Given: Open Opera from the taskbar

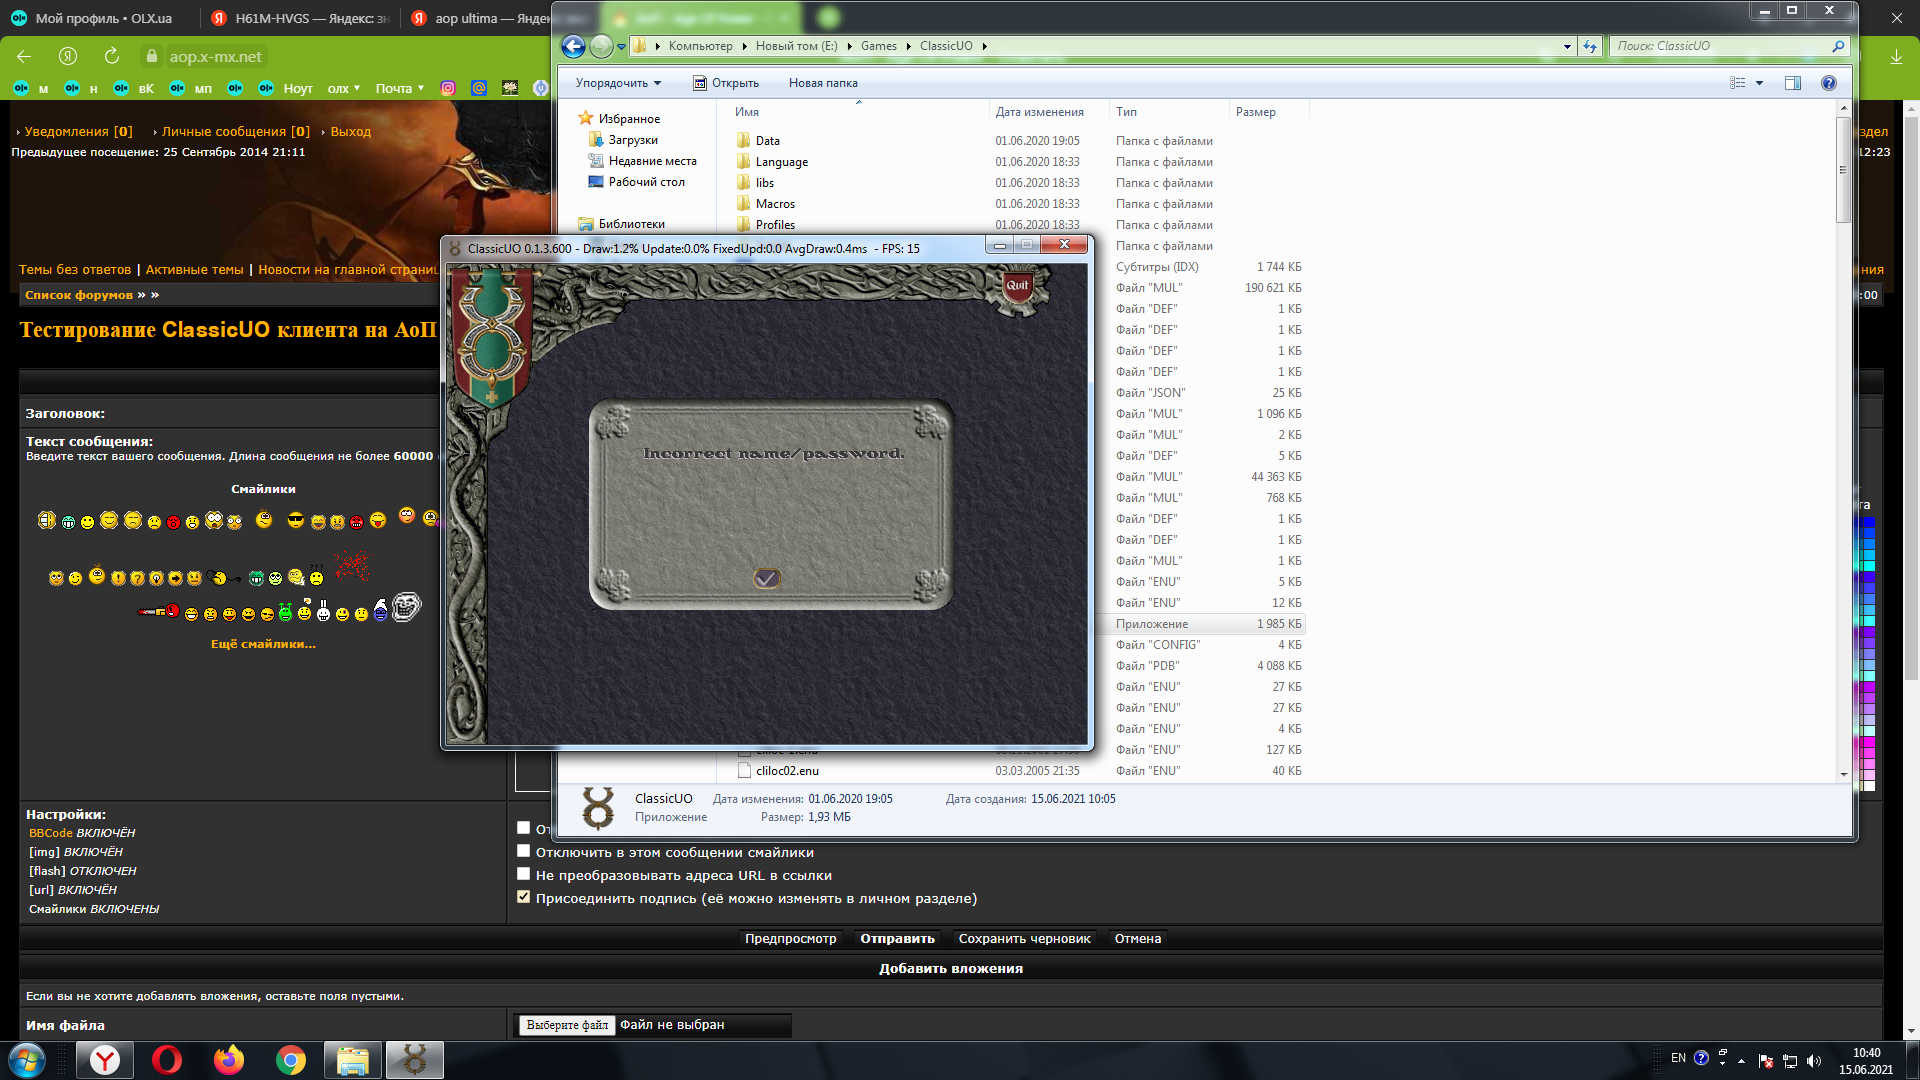Looking at the screenshot, I should pos(167,1060).
